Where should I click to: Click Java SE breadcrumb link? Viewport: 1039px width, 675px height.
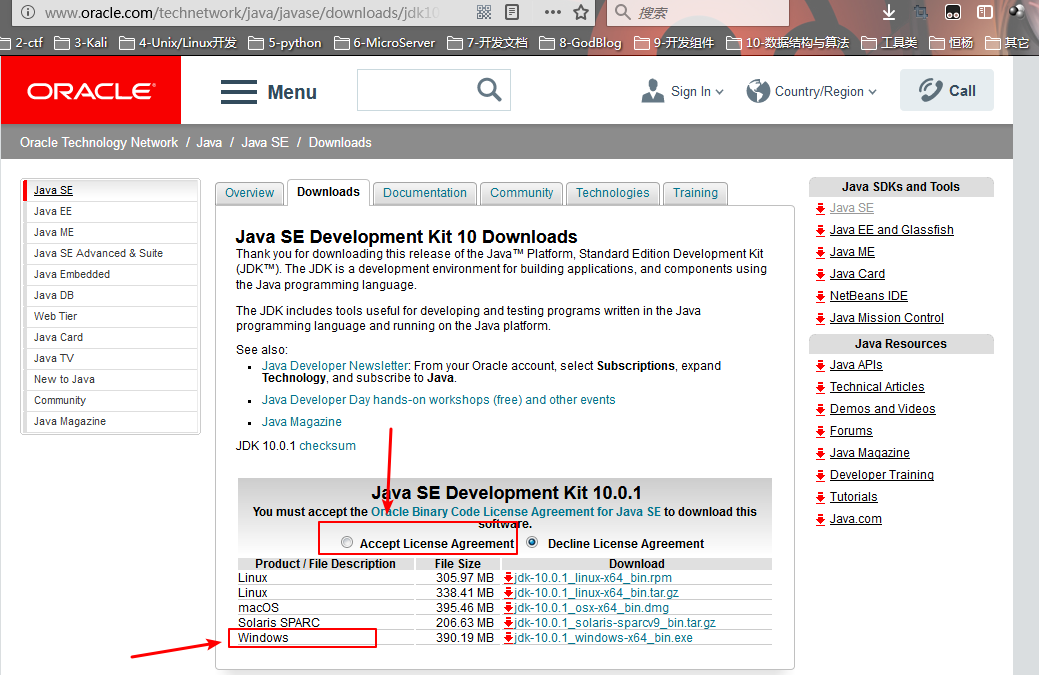pyautogui.click(x=264, y=142)
